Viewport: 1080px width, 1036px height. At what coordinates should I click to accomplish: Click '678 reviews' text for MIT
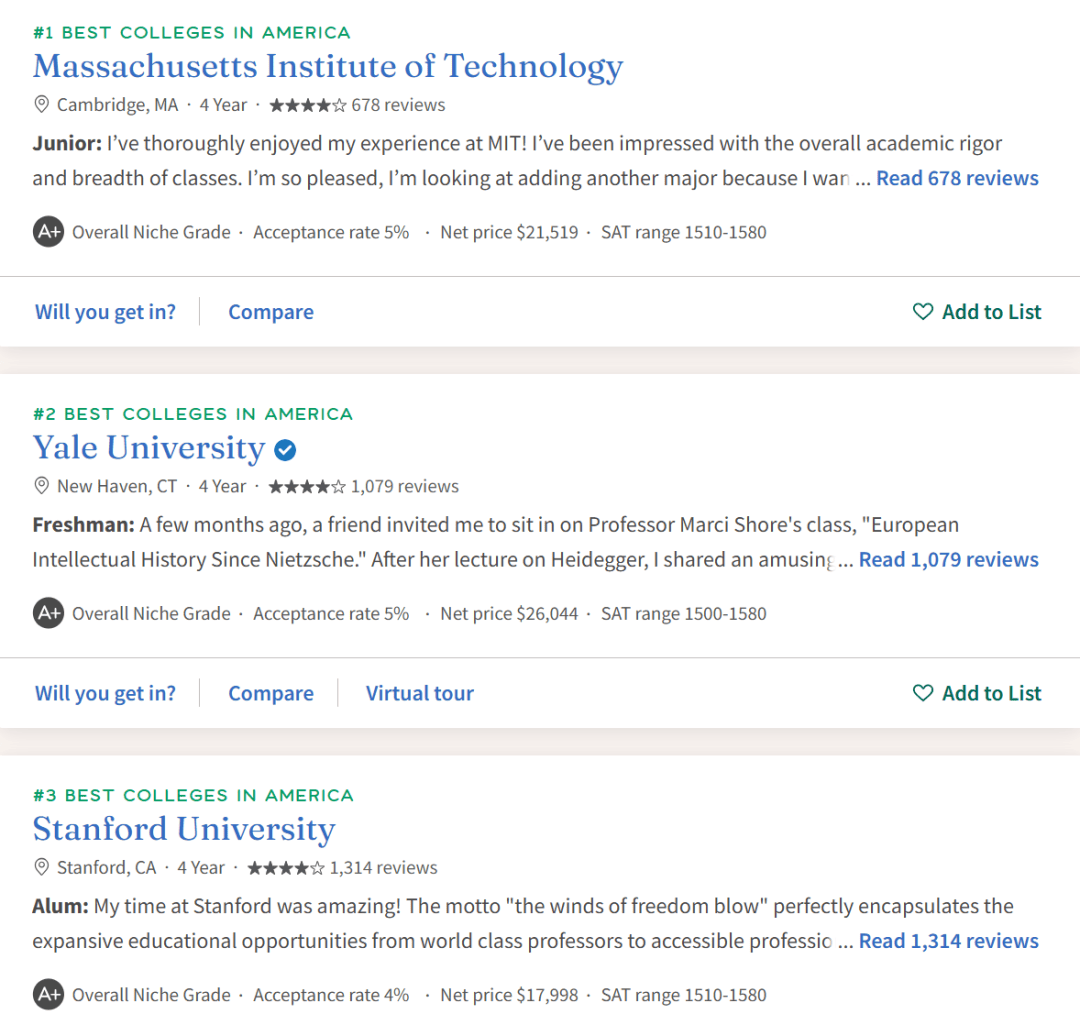[x=398, y=105]
